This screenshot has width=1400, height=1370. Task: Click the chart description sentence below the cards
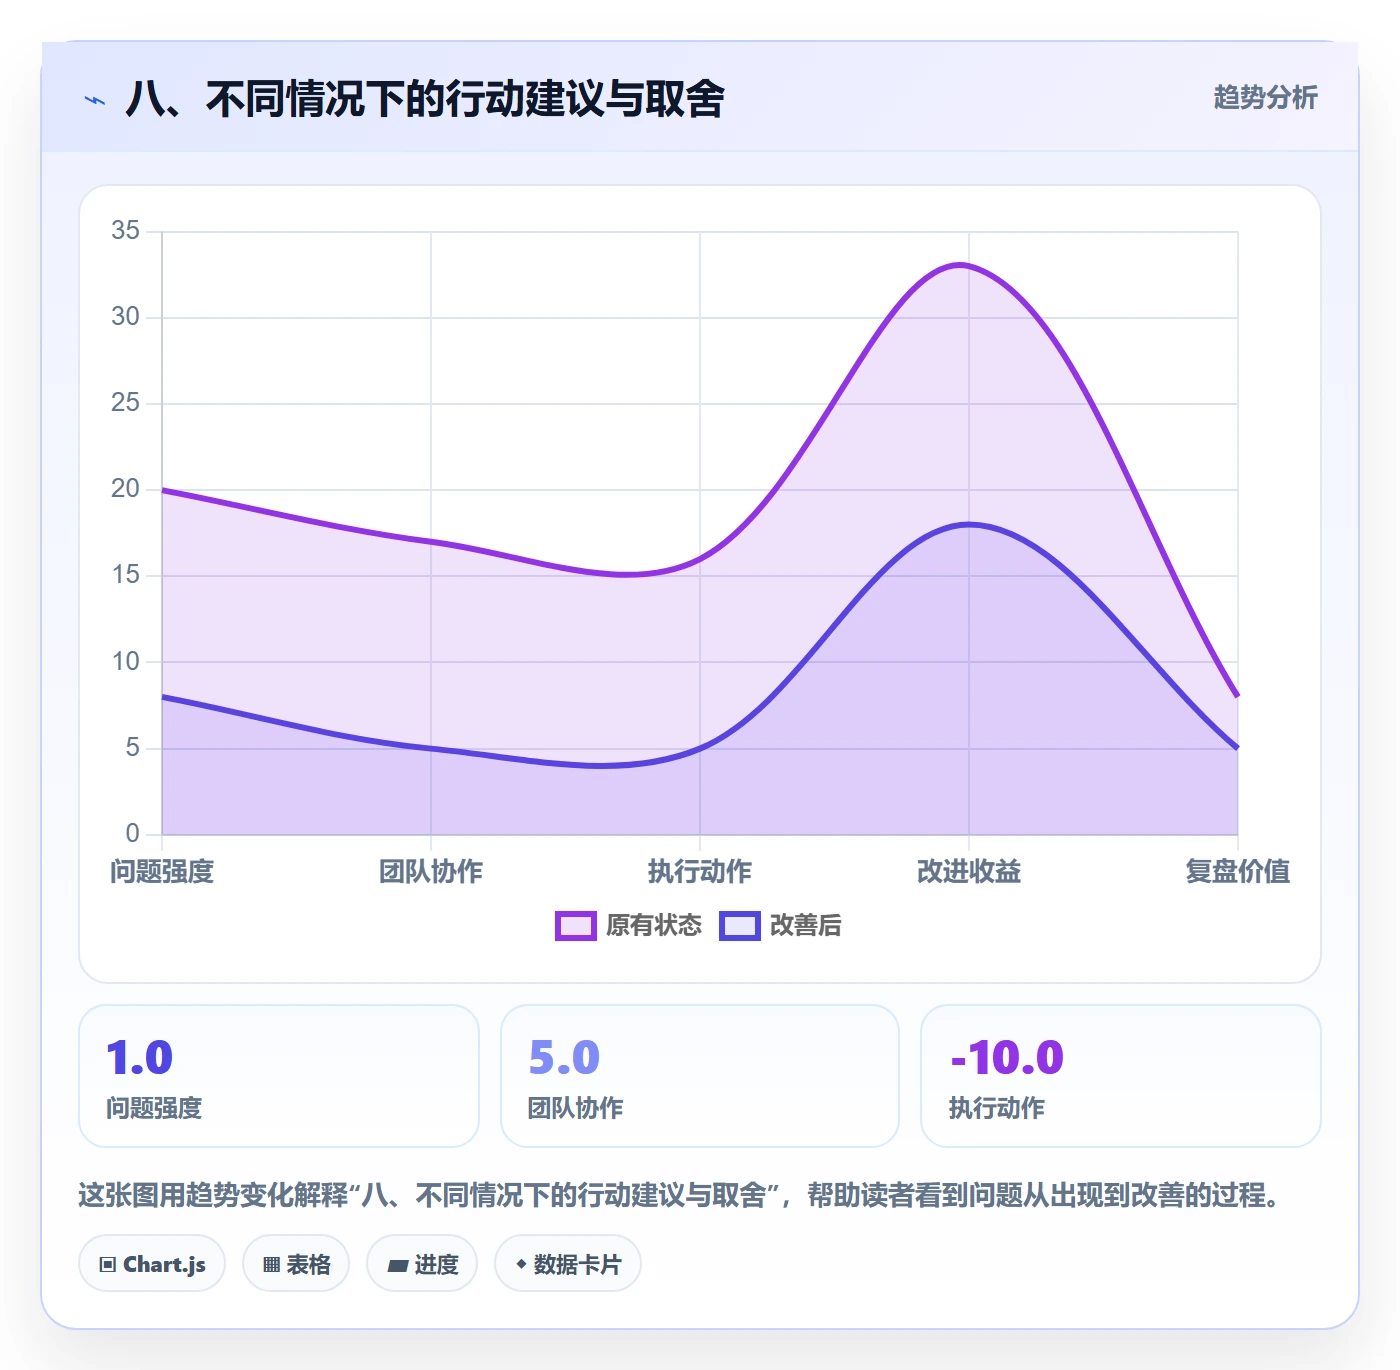pos(682,1195)
